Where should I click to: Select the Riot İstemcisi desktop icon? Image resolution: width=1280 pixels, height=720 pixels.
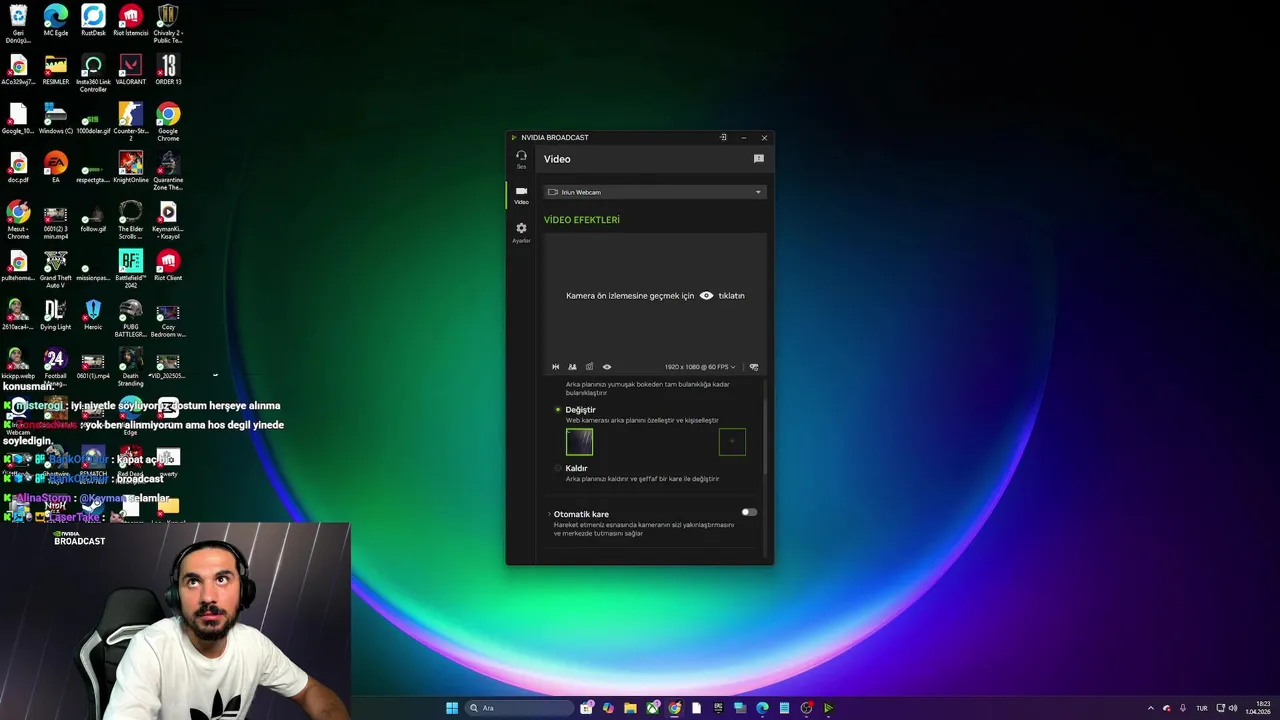coord(130,21)
